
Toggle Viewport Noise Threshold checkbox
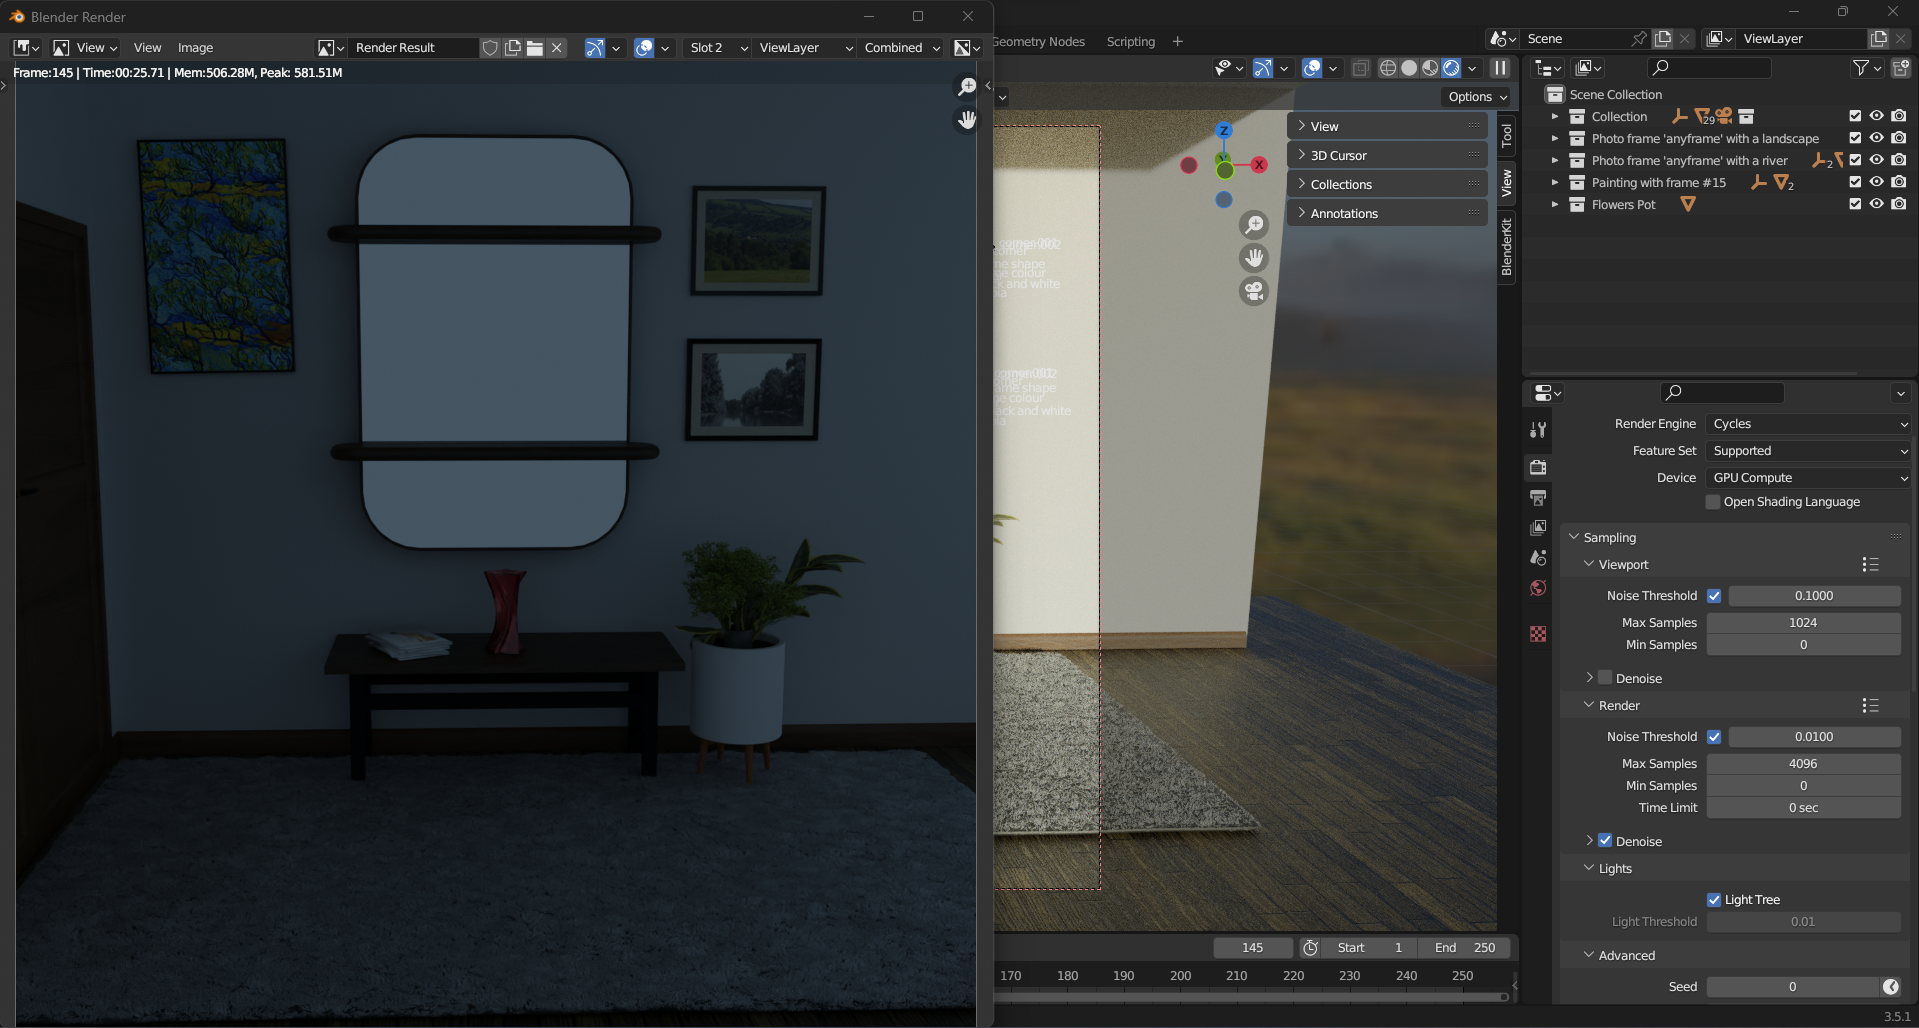[1714, 596]
